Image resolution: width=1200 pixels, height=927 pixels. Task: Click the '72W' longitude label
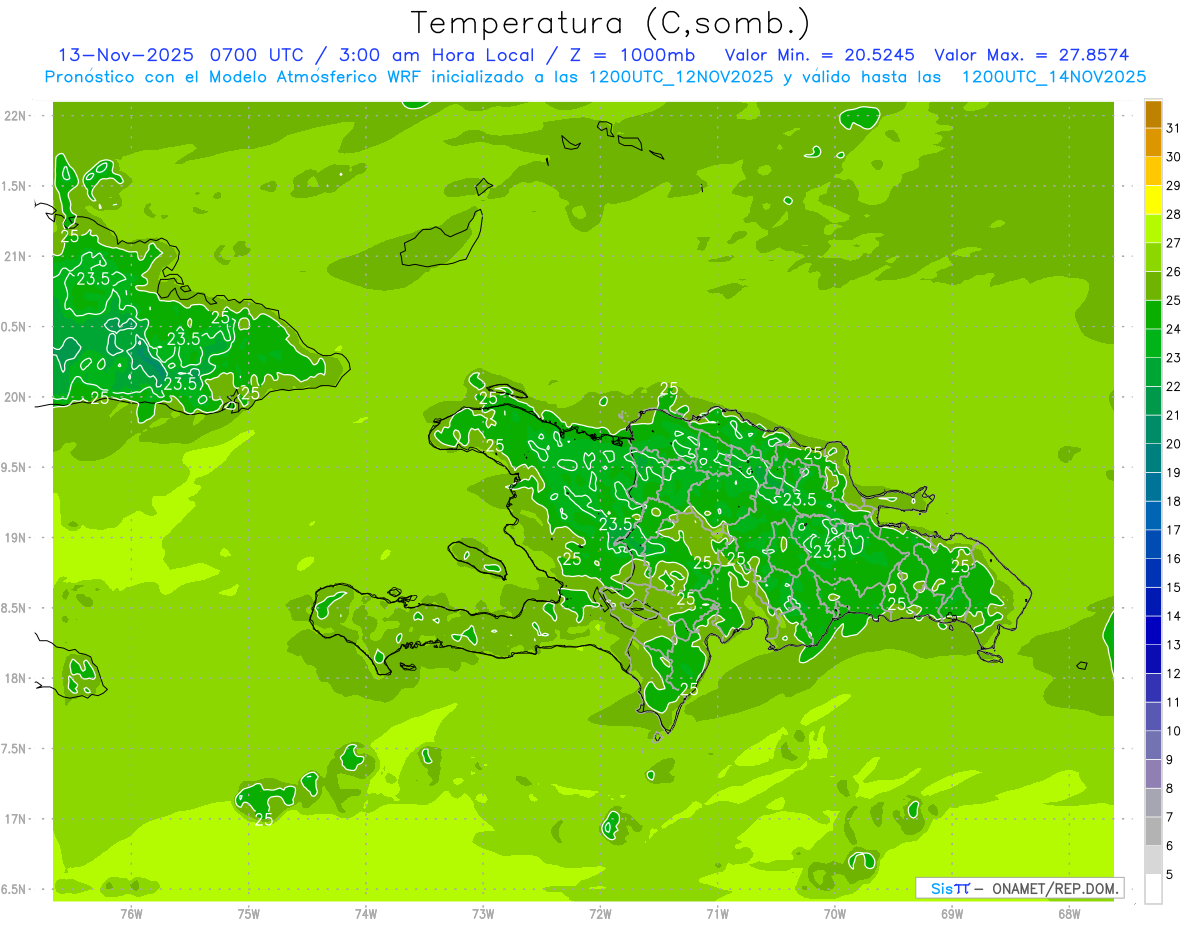click(x=600, y=914)
